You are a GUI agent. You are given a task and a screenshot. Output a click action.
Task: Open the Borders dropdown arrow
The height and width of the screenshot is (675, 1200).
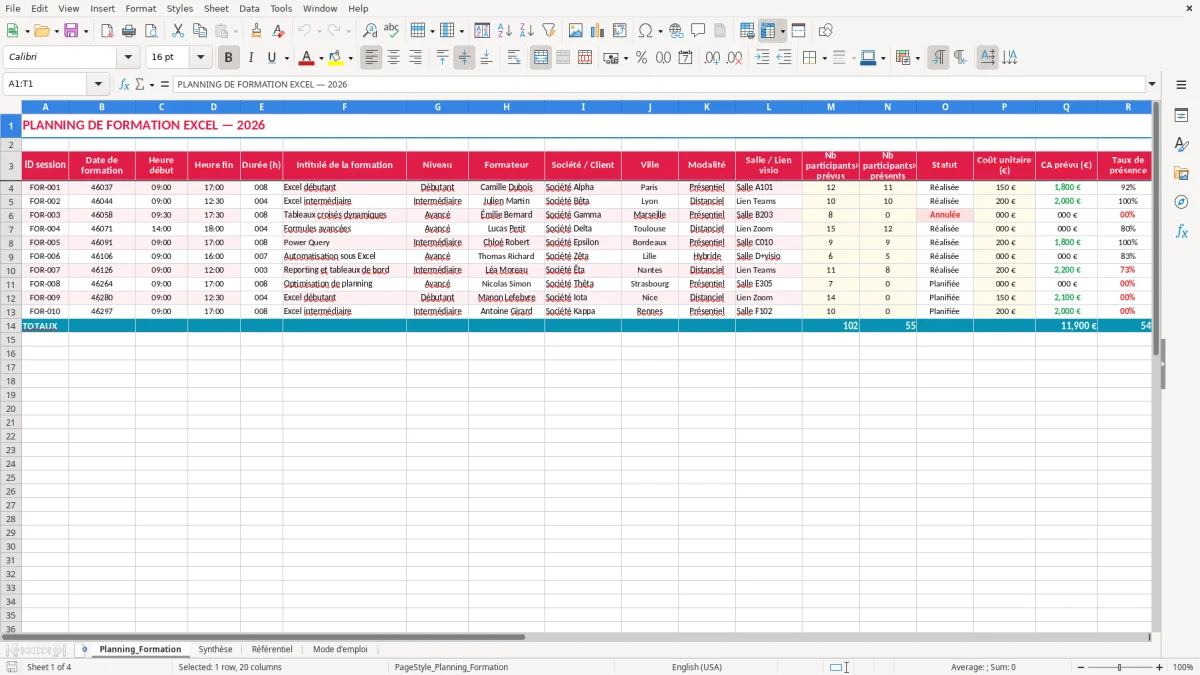tap(823, 58)
